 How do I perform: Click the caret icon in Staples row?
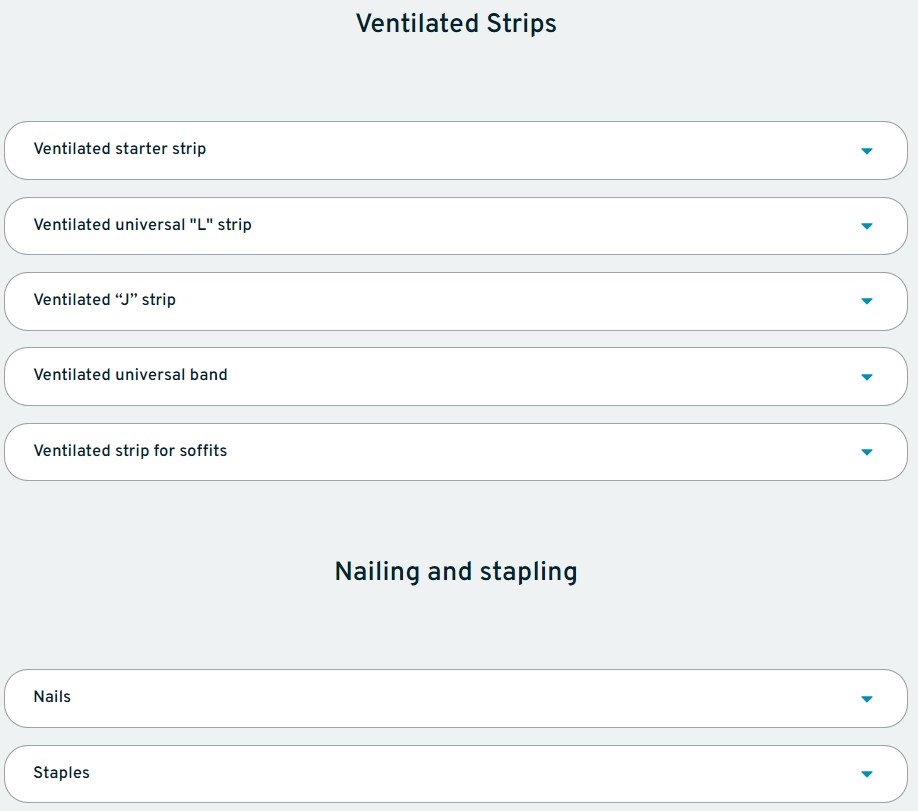[x=866, y=774]
